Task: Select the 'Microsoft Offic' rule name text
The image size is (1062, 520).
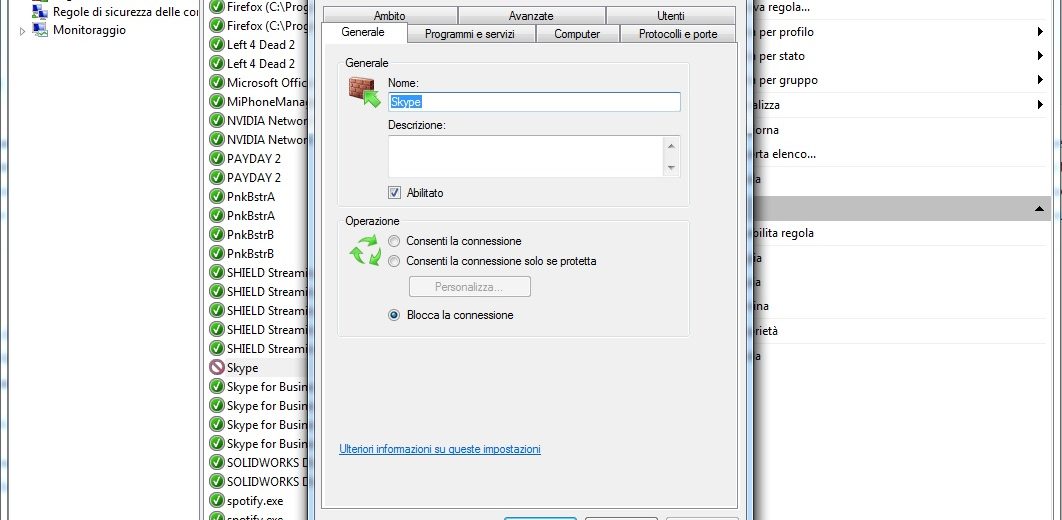Action: (267, 83)
